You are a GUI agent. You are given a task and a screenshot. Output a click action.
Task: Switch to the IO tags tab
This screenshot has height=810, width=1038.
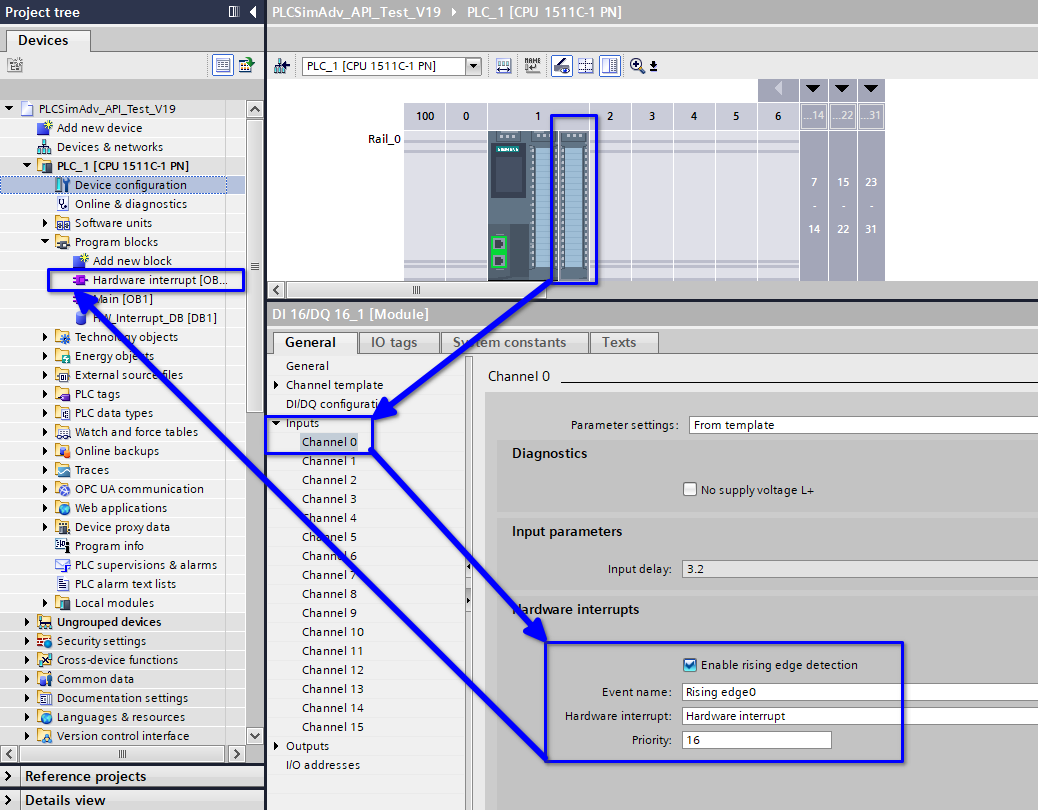(x=393, y=342)
